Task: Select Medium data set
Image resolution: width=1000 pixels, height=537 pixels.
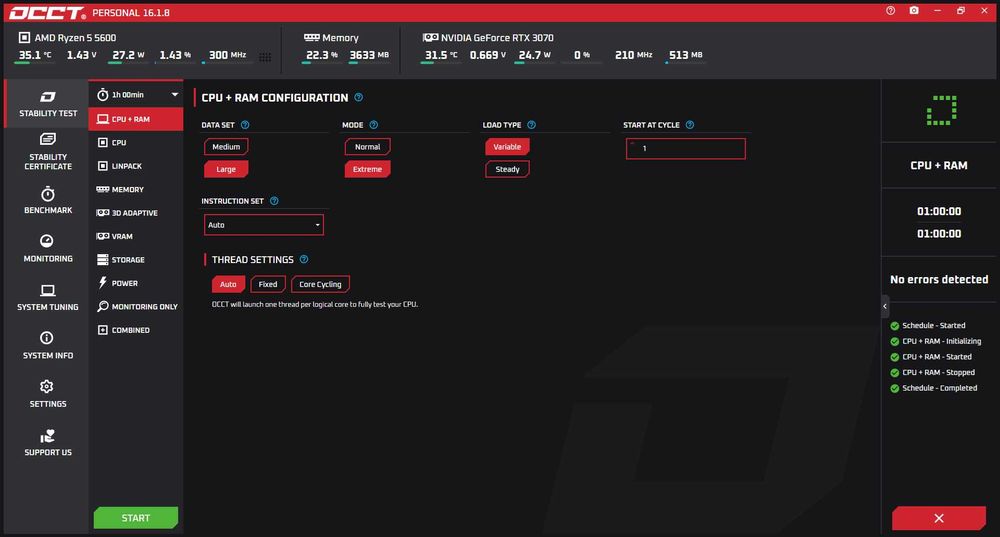Action: point(226,147)
